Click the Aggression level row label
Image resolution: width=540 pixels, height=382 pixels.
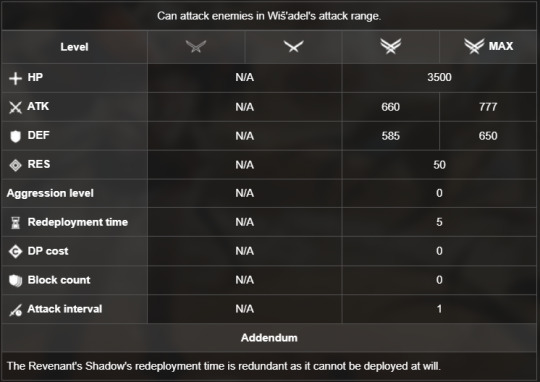[x=50, y=193]
